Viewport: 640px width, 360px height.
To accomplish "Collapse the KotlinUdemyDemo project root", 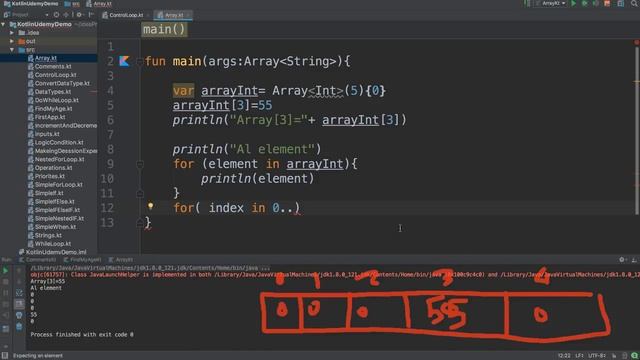I will [3, 24].
